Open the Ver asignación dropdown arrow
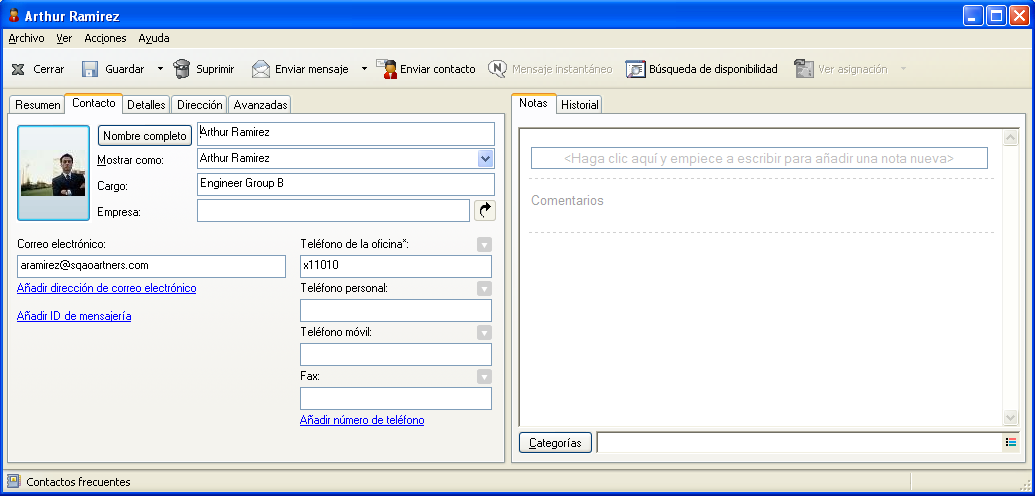The height and width of the screenshot is (496, 1035). click(903, 69)
